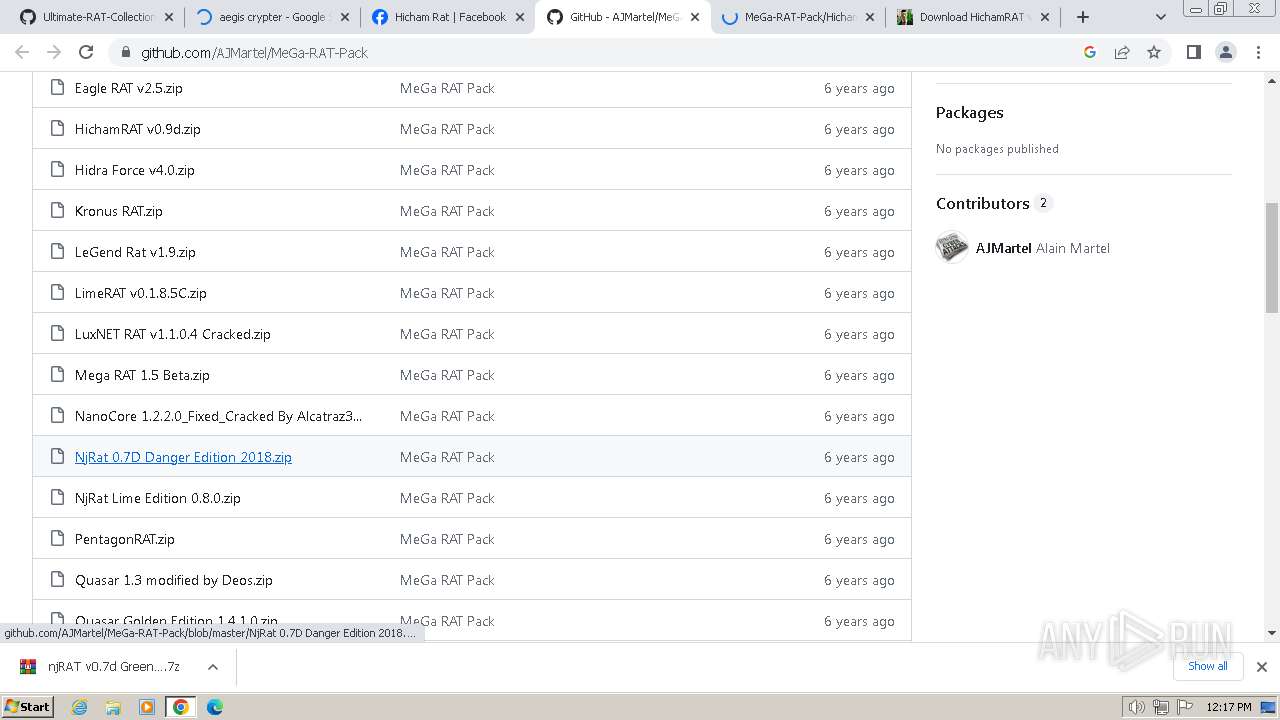1280x720 pixels.
Task: Share this page icon
Action: pos(1122,52)
